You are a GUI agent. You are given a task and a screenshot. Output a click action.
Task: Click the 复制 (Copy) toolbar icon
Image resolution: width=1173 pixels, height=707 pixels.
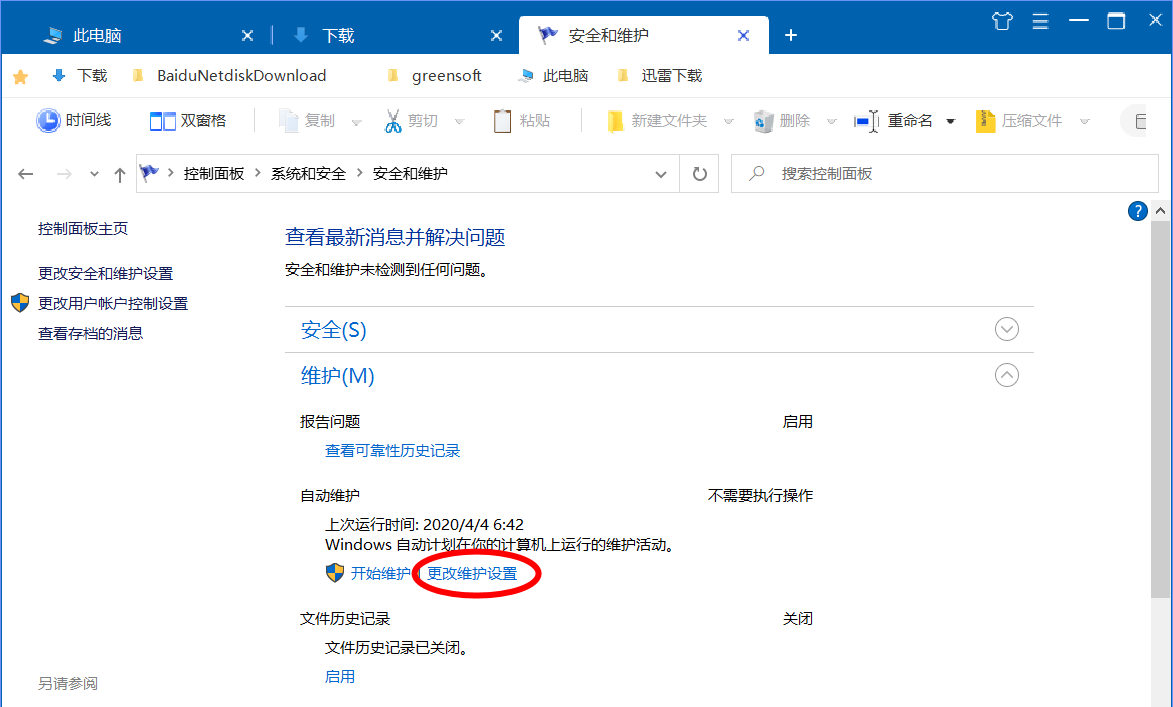pos(287,120)
